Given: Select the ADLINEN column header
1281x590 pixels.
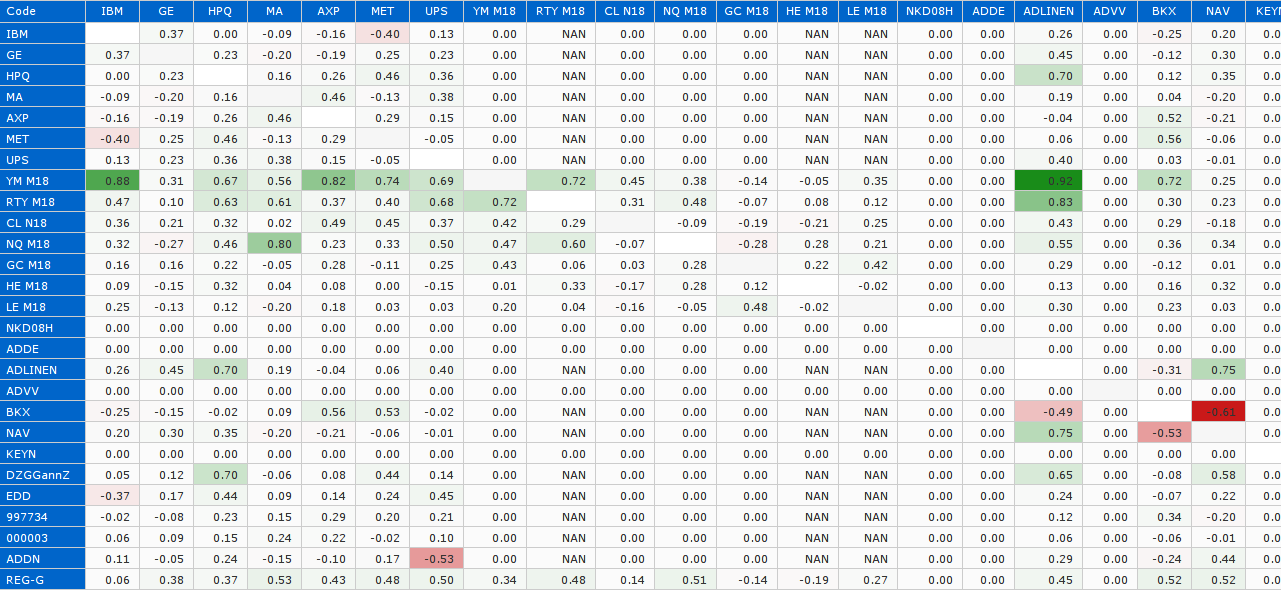Looking at the screenshot, I should click(1049, 11).
